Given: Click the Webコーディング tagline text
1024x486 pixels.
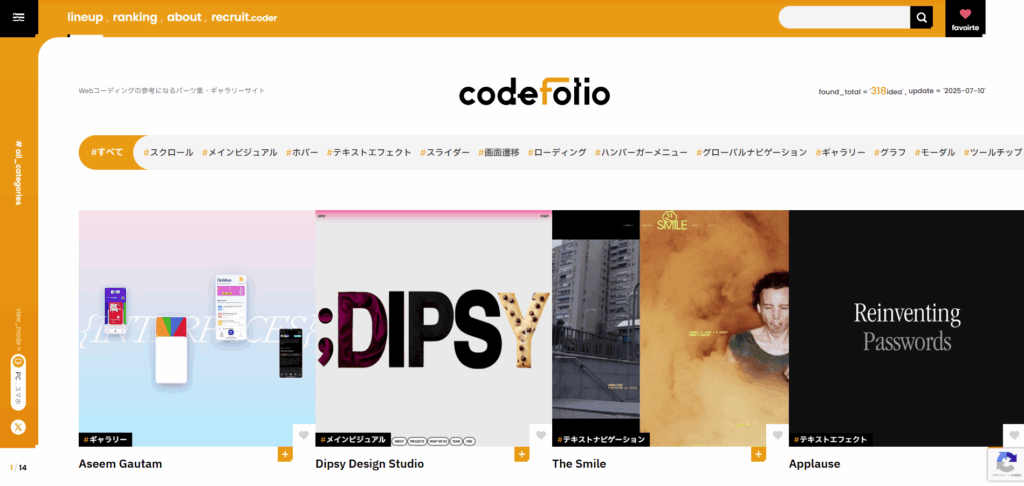Looking at the screenshot, I should click(172, 91).
